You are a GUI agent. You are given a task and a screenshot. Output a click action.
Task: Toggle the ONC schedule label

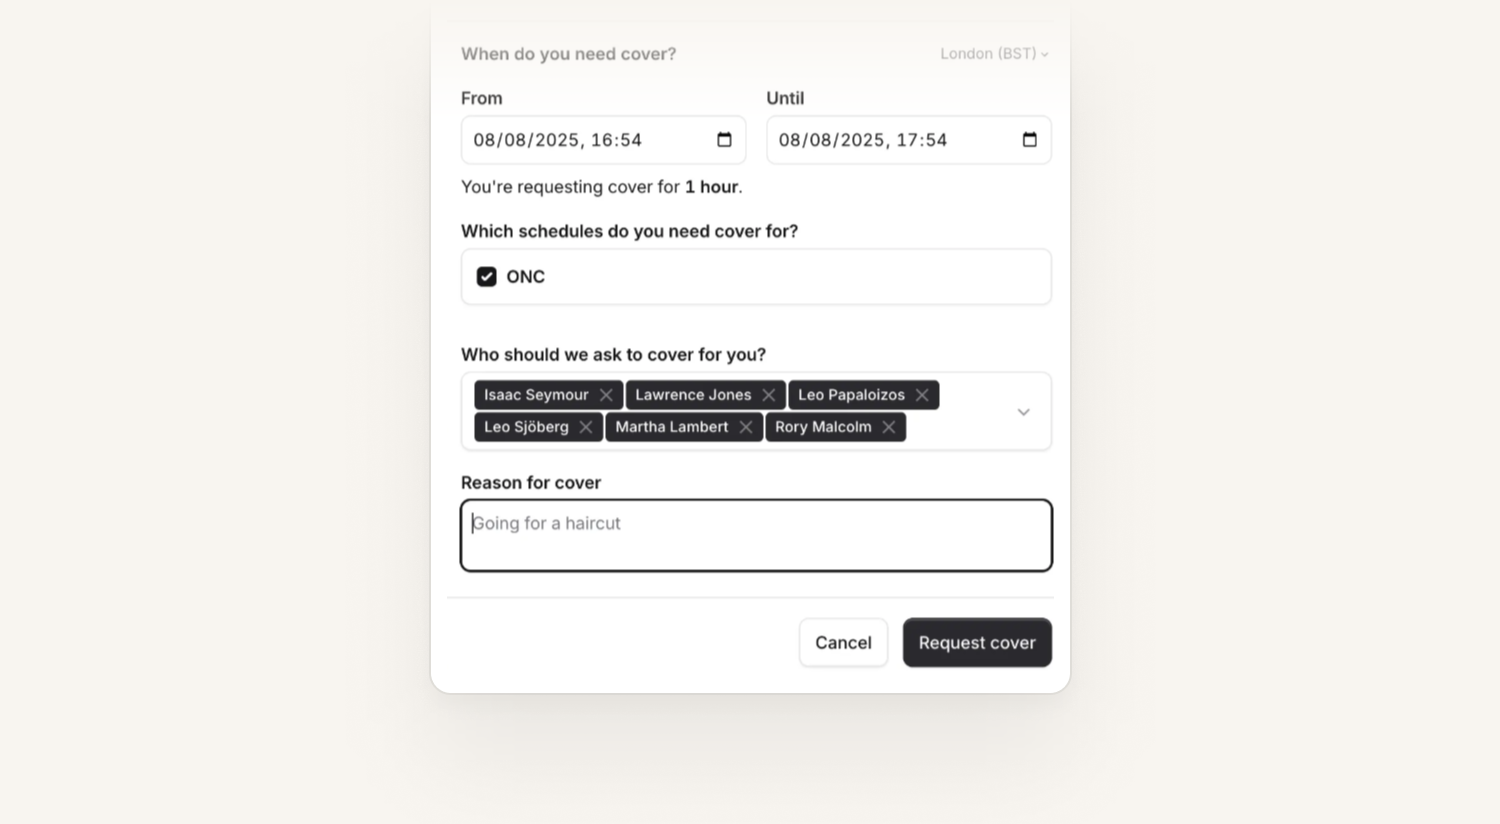pyautogui.click(x=525, y=277)
